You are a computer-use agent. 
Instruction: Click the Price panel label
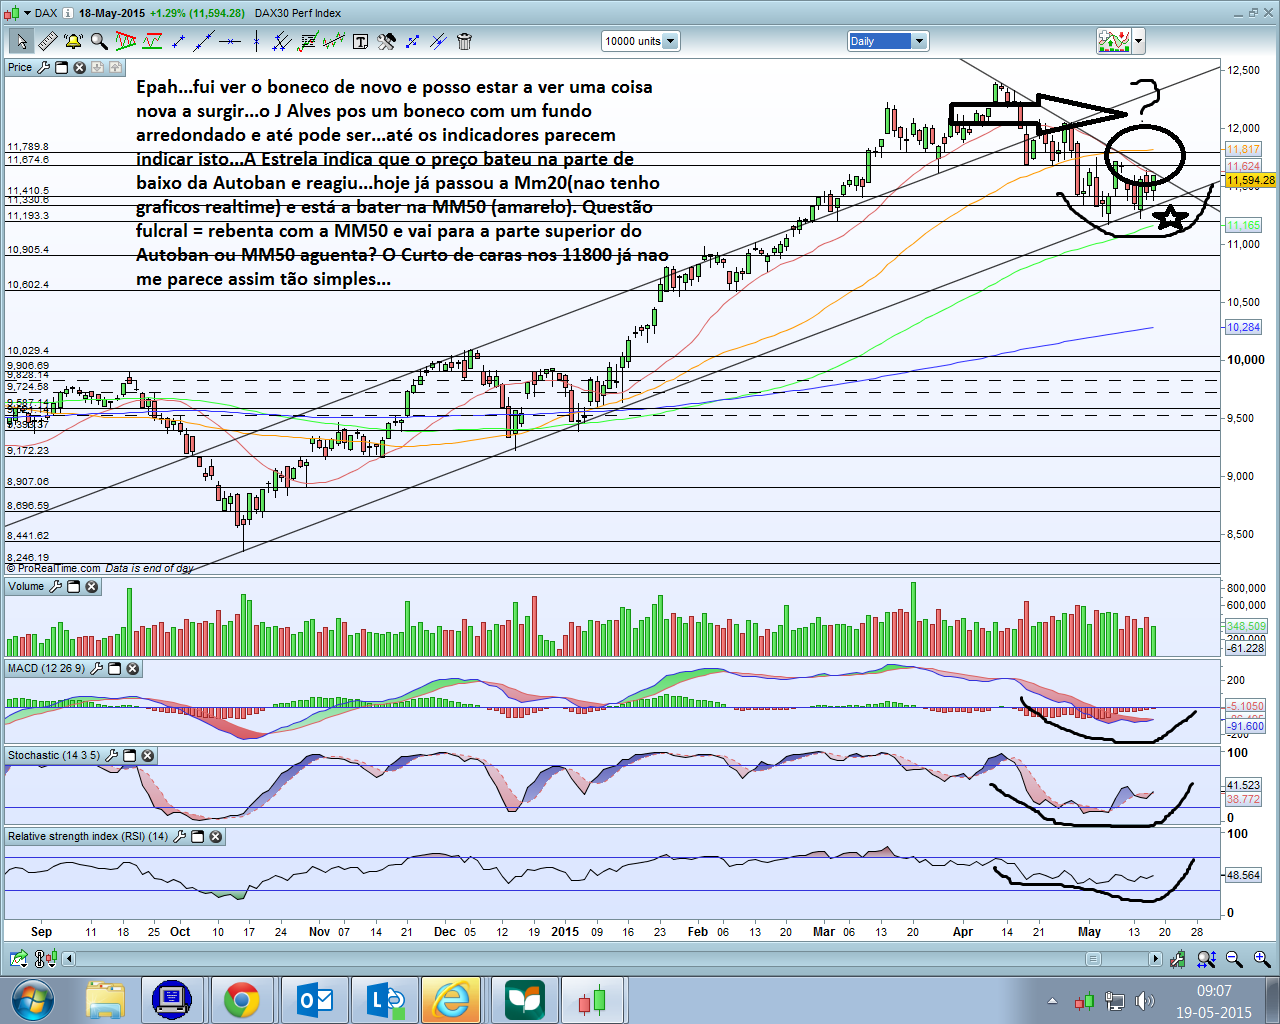tap(20, 67)
